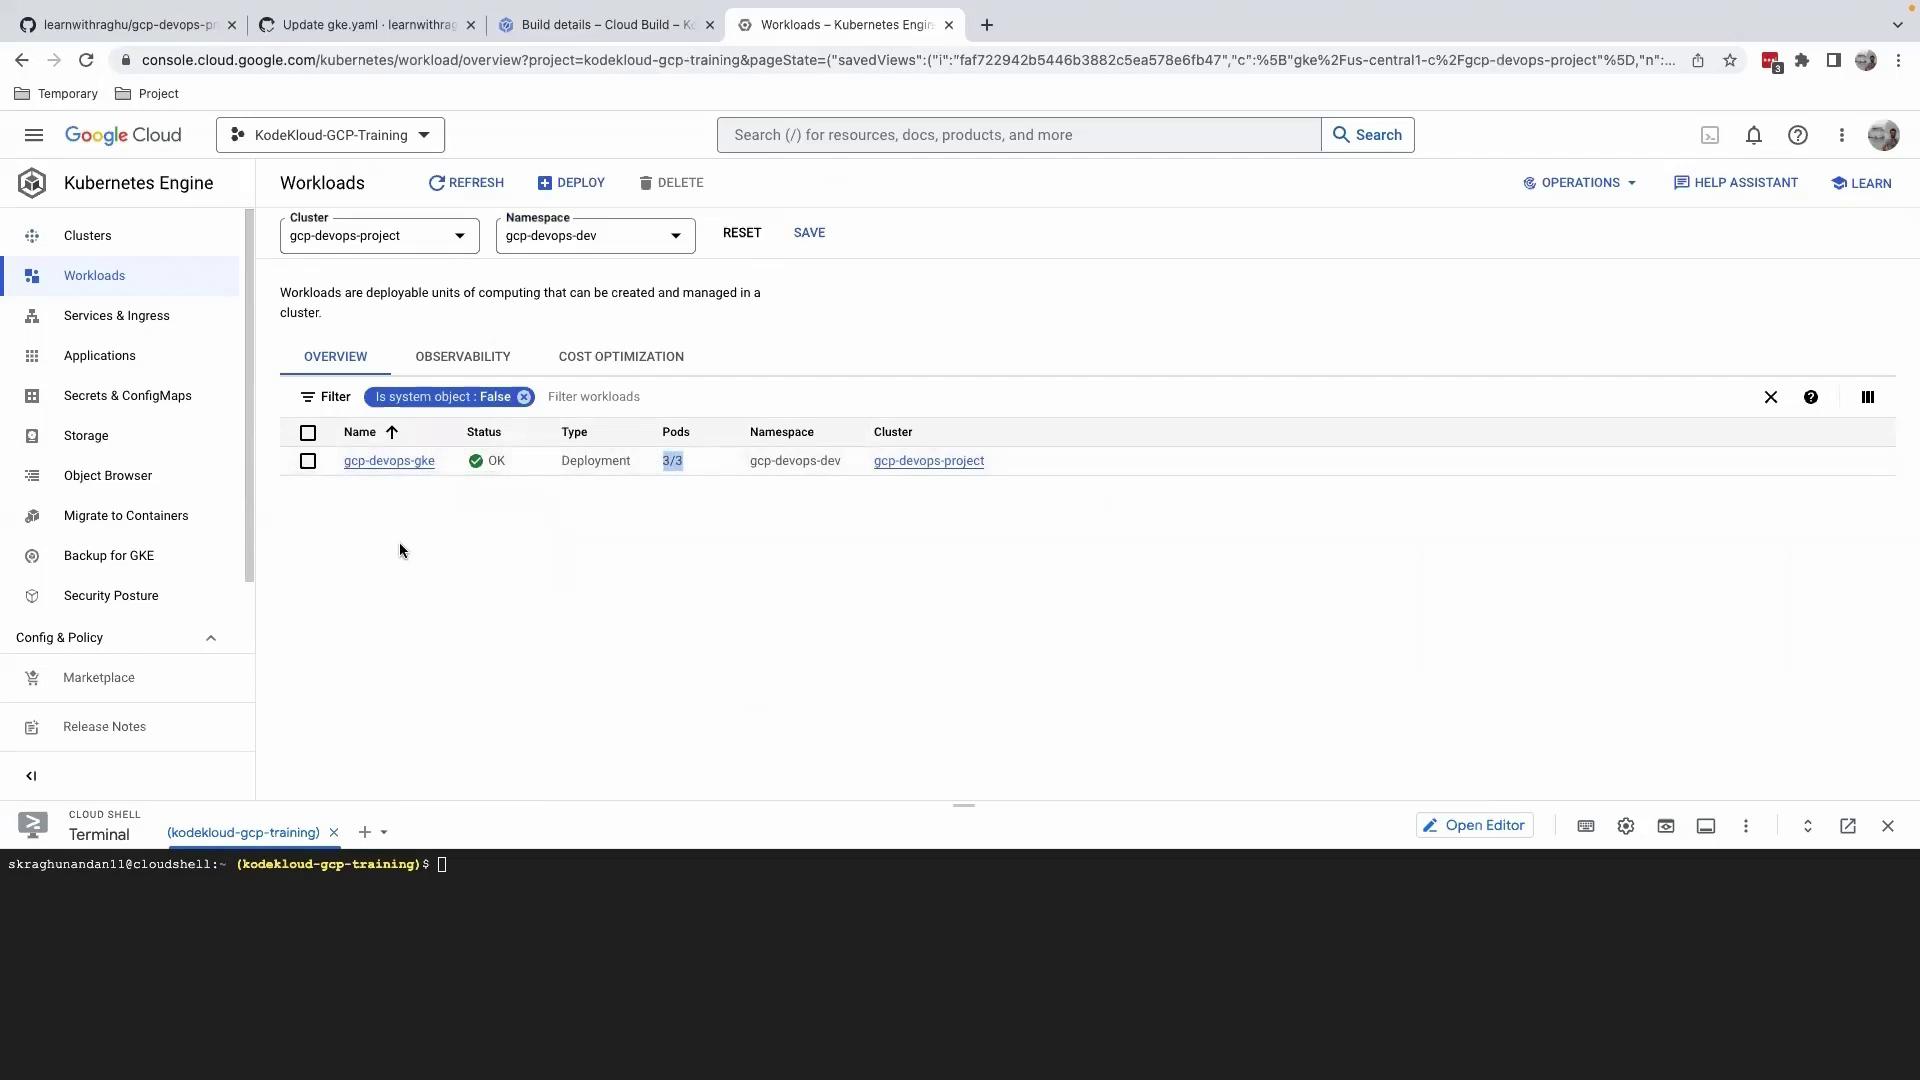Open the Cluster dropdown

pos(379,236)
